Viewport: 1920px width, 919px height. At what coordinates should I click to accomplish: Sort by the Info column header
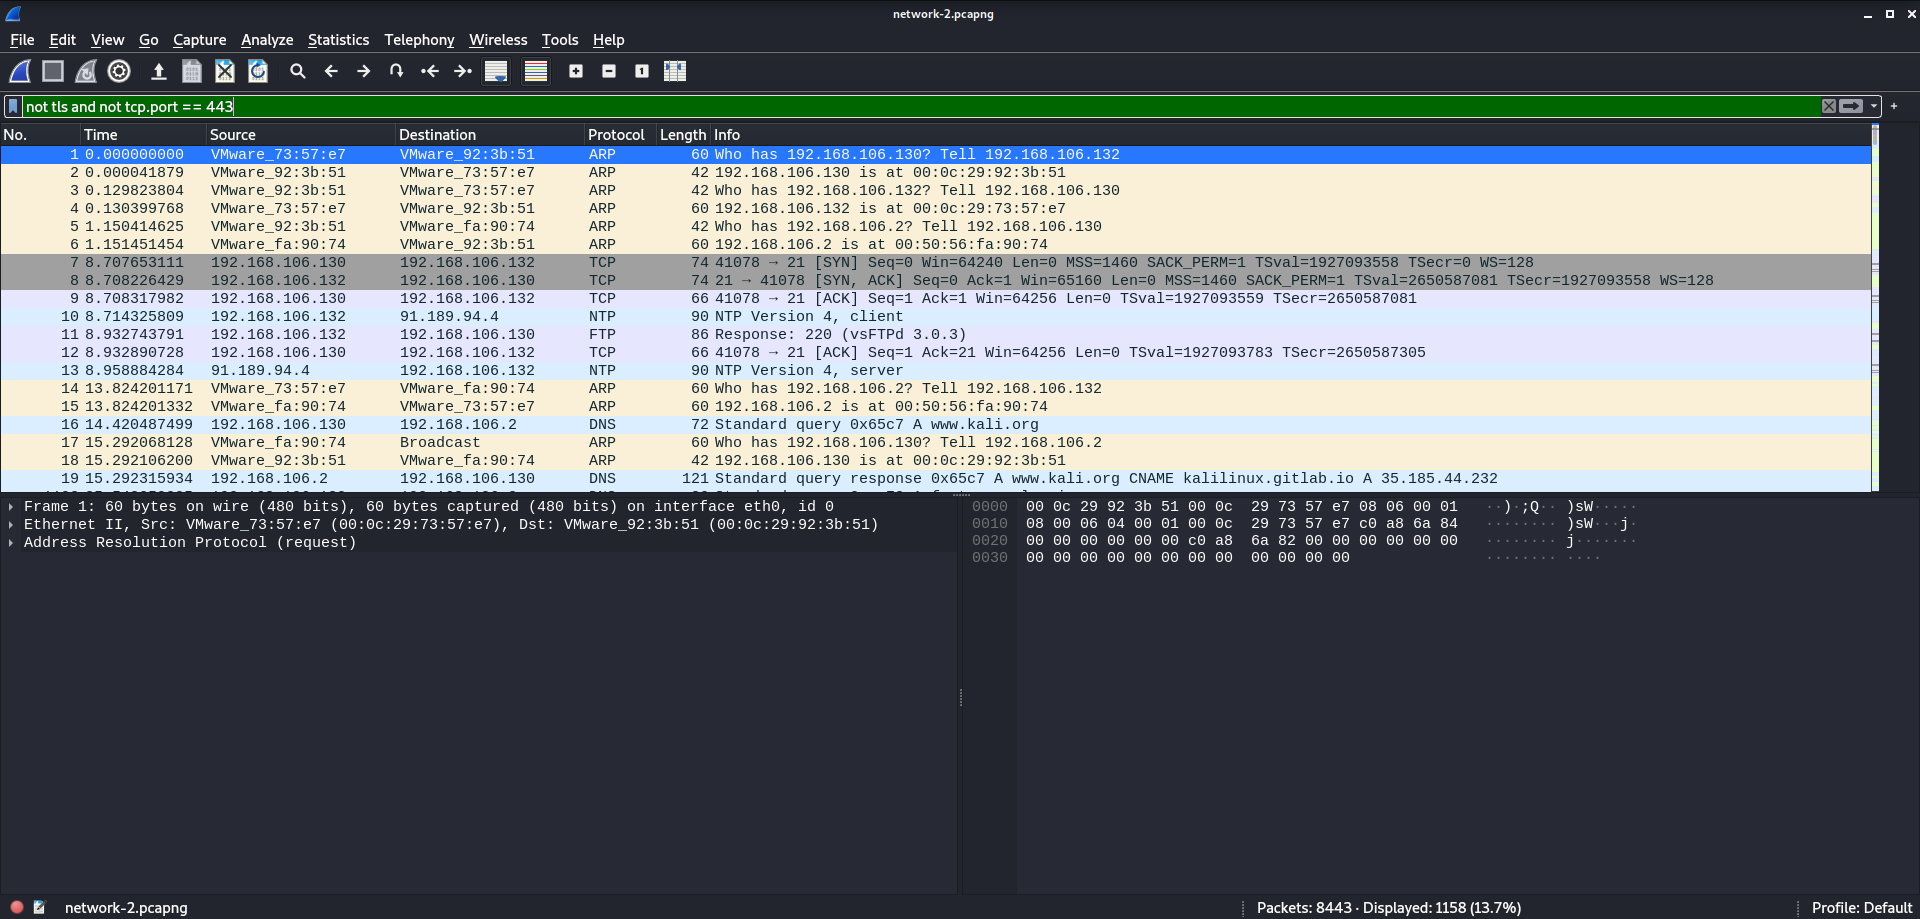[1290, 134]
